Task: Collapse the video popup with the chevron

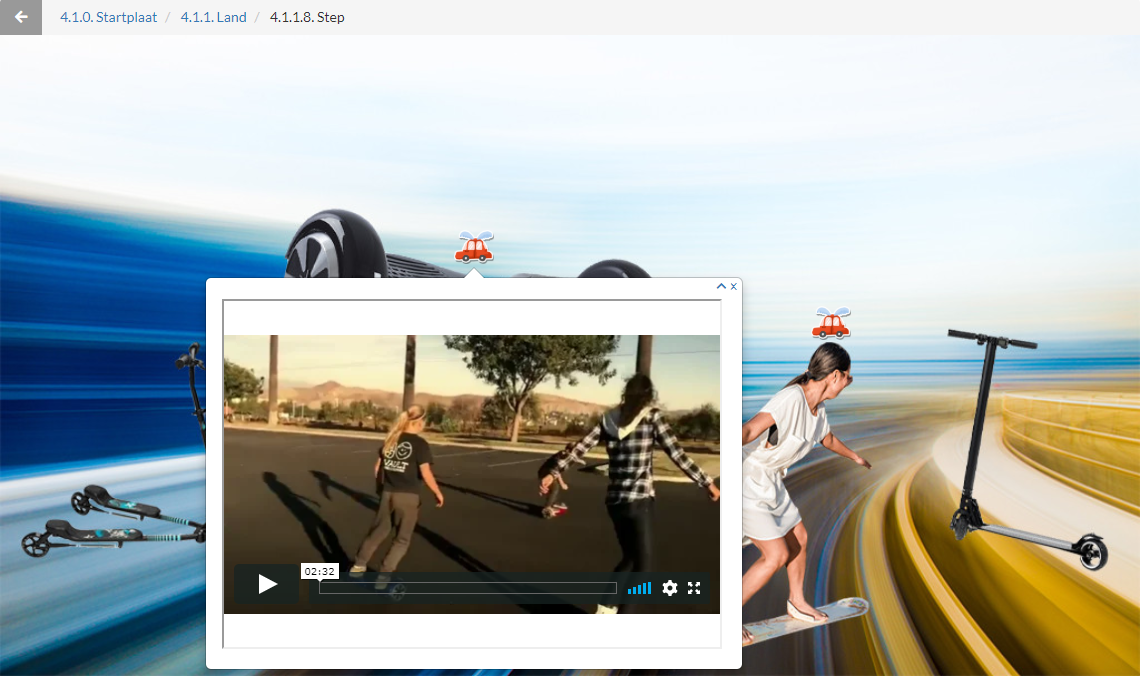Action: pyautogui.click(x=721, y=286)
